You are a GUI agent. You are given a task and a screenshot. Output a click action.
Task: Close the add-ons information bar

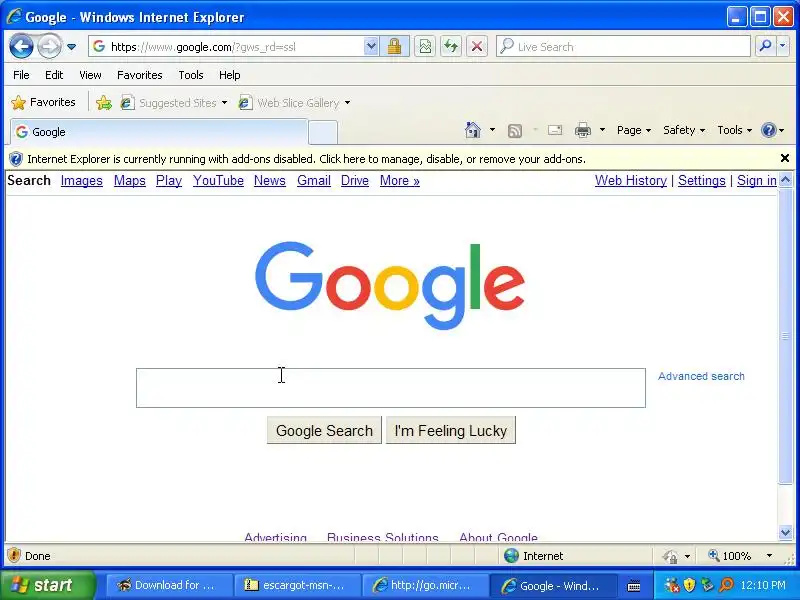(785, 158)
